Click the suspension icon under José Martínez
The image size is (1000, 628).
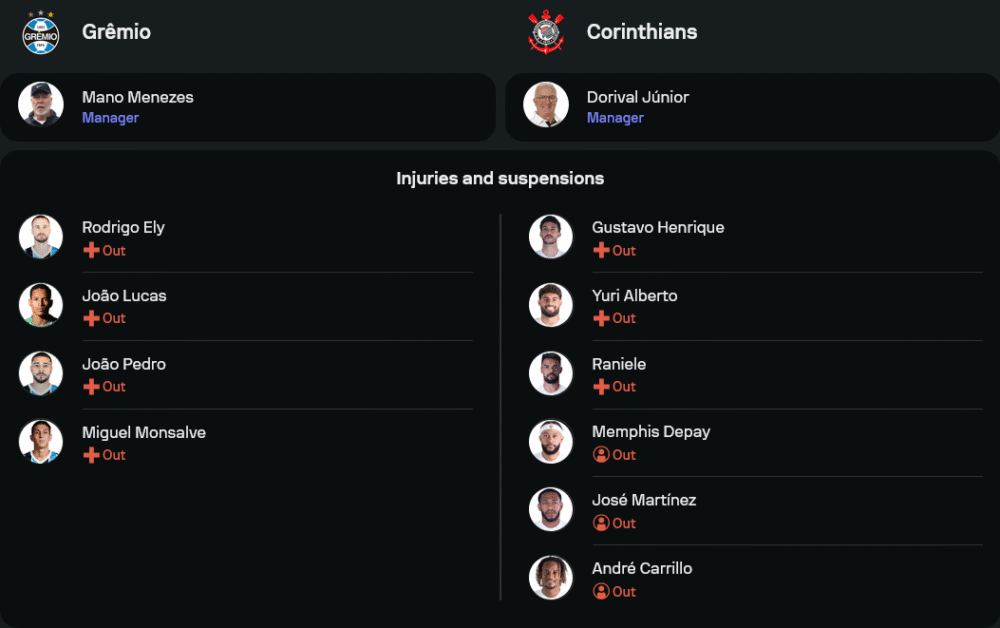pos(601,523)
